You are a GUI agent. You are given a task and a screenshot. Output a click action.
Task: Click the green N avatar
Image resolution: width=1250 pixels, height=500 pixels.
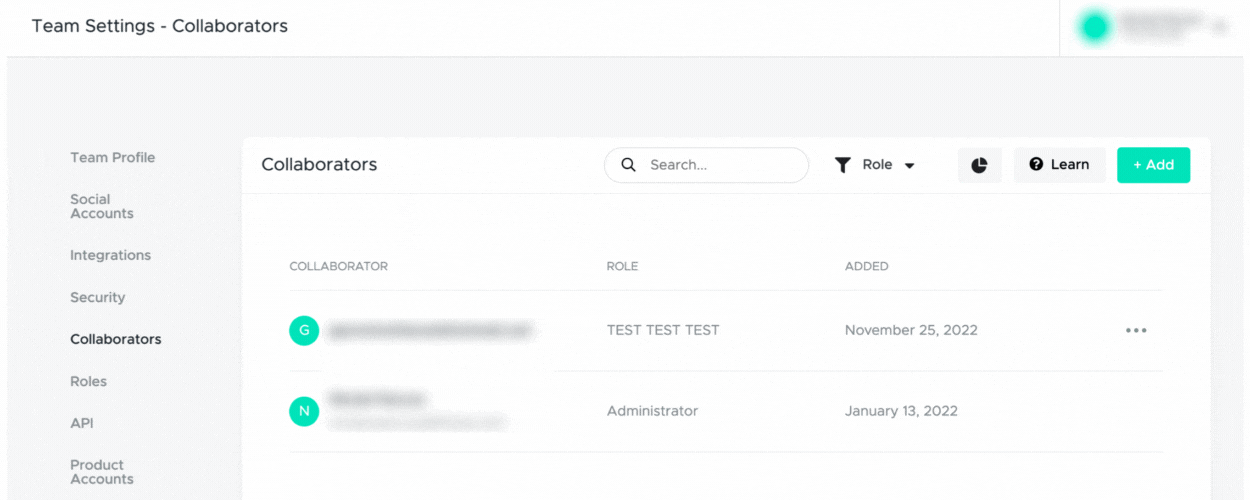click(x=304, y=411)
